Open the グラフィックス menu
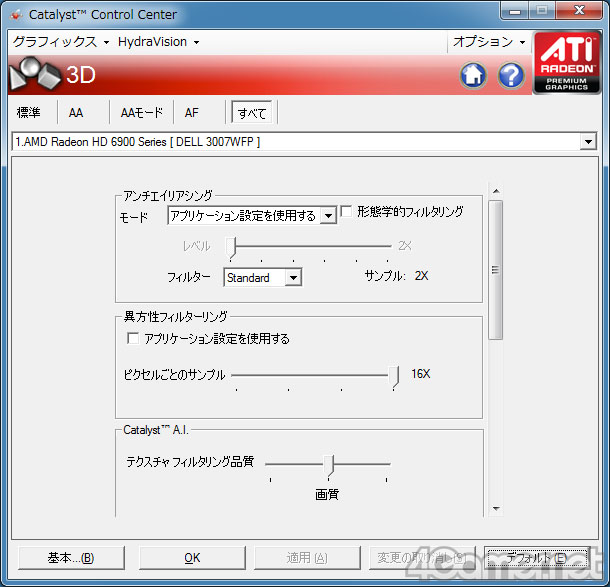610x587 pixels. (61, 42)
